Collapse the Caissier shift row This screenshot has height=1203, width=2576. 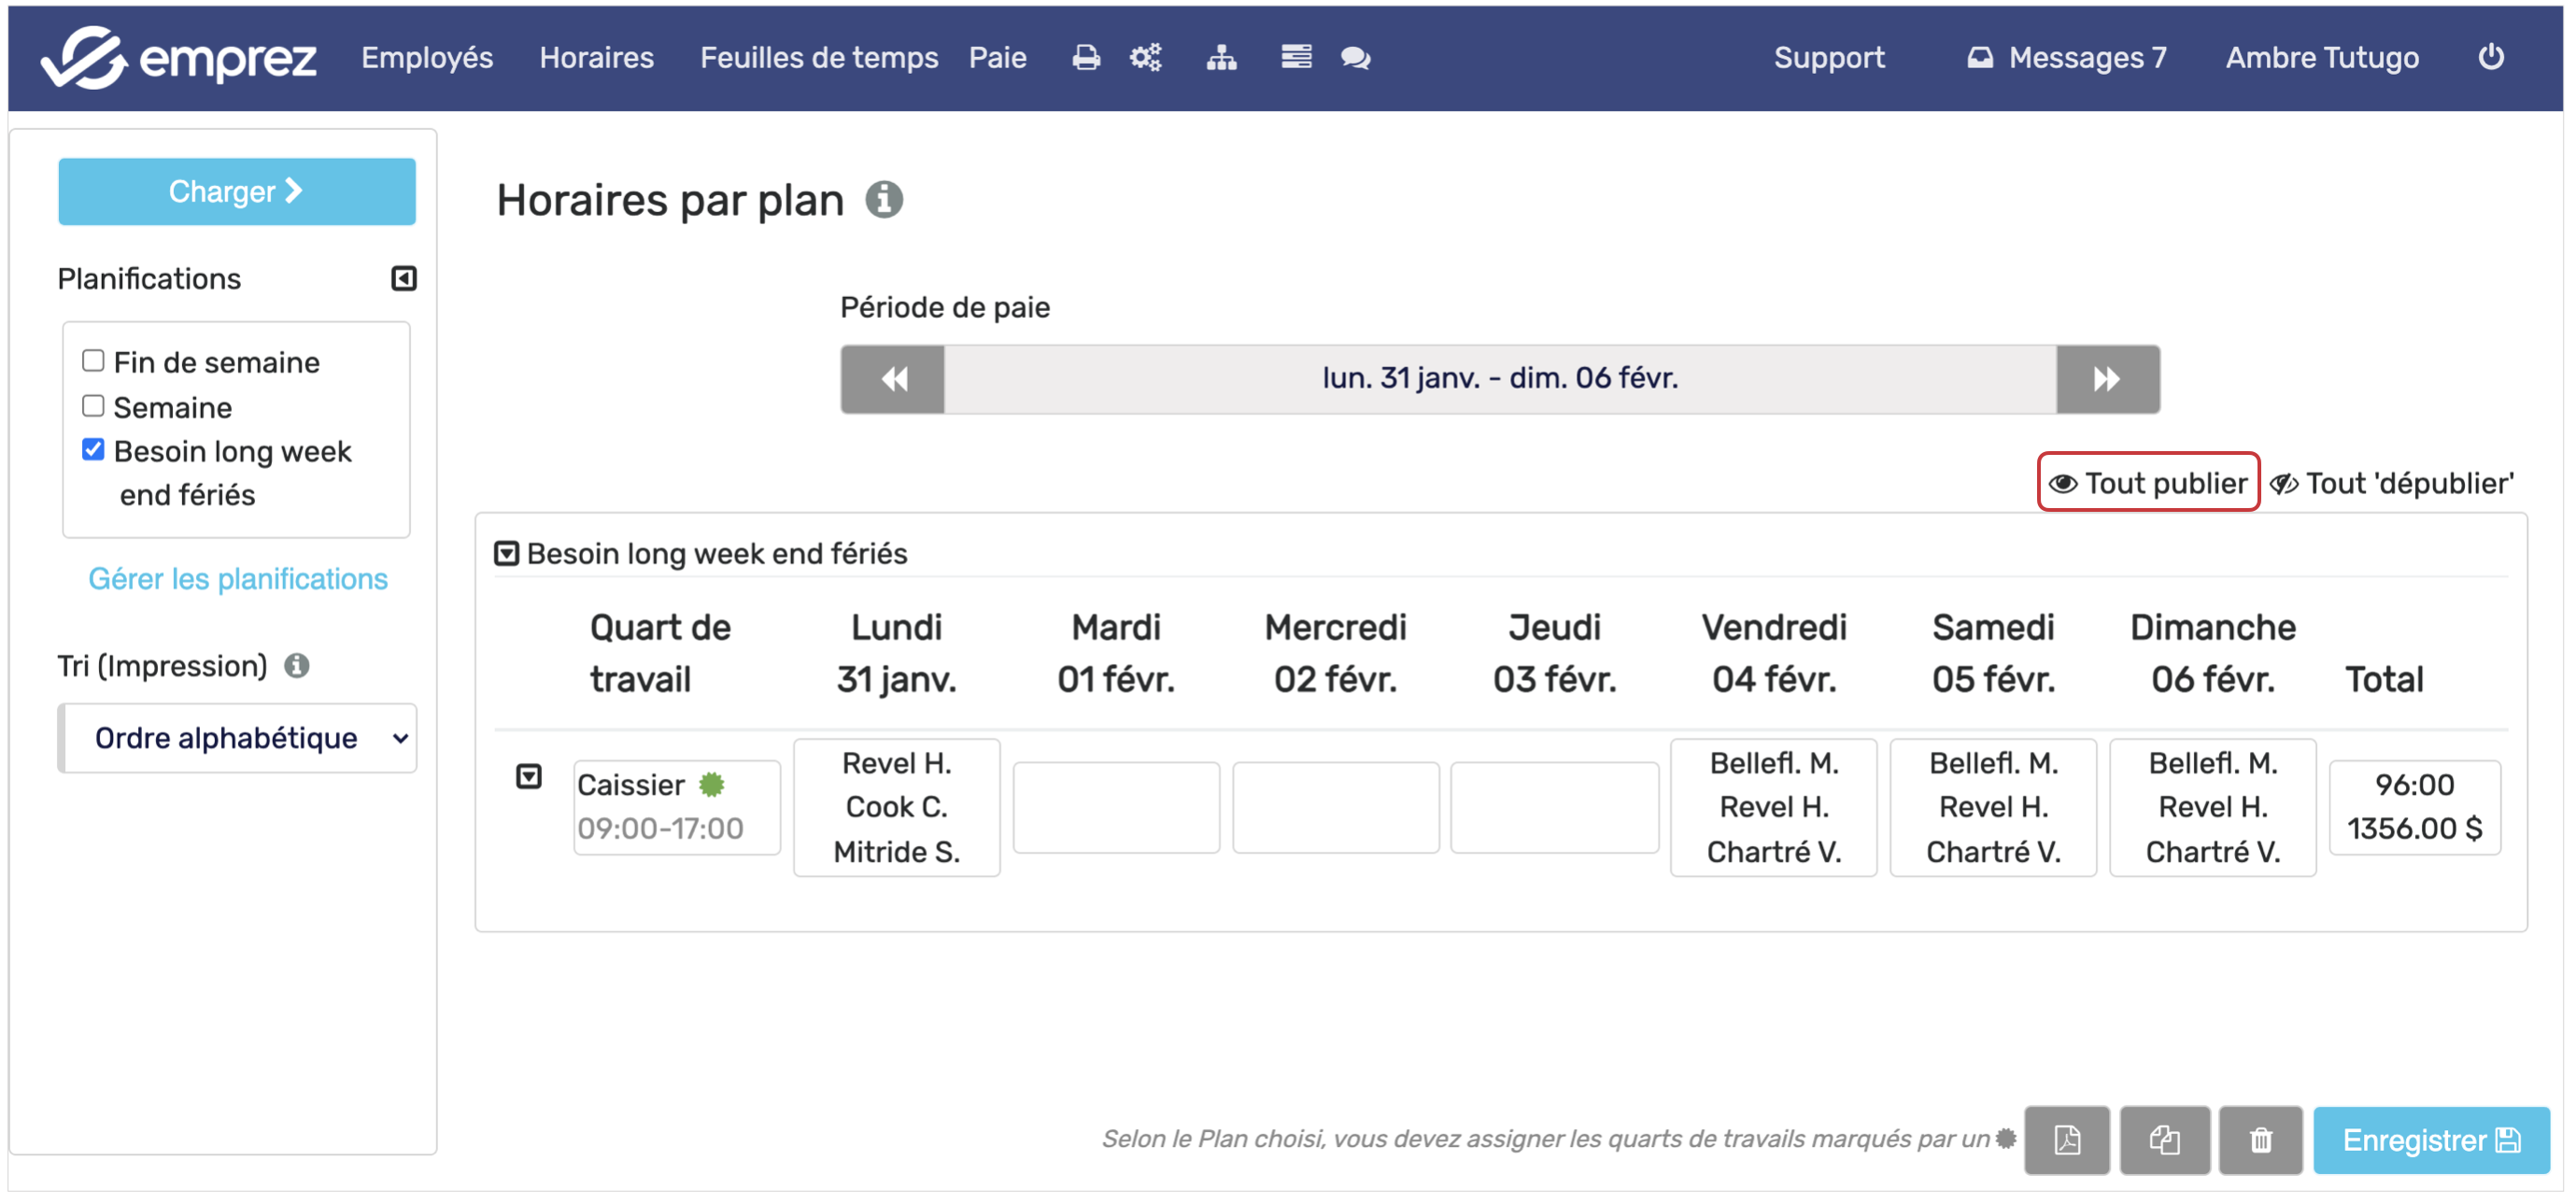(528, 776)
